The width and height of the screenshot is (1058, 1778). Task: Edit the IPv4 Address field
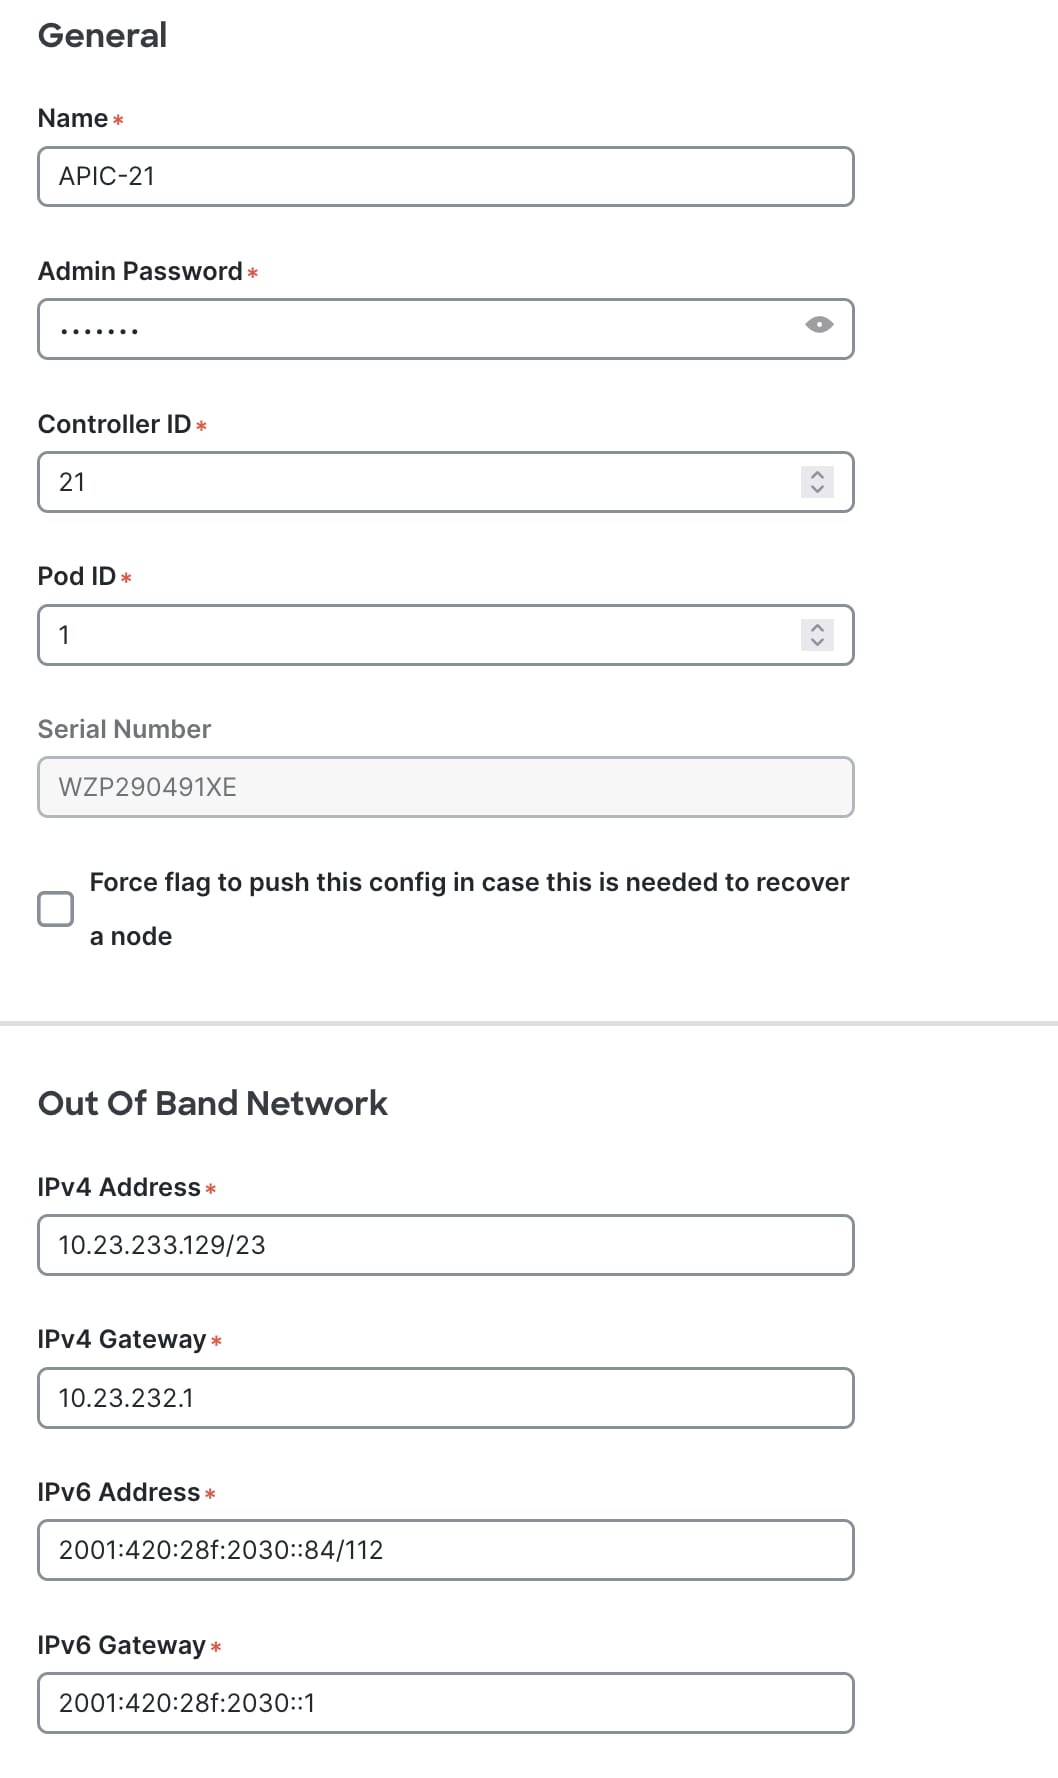coord(445,1245)
